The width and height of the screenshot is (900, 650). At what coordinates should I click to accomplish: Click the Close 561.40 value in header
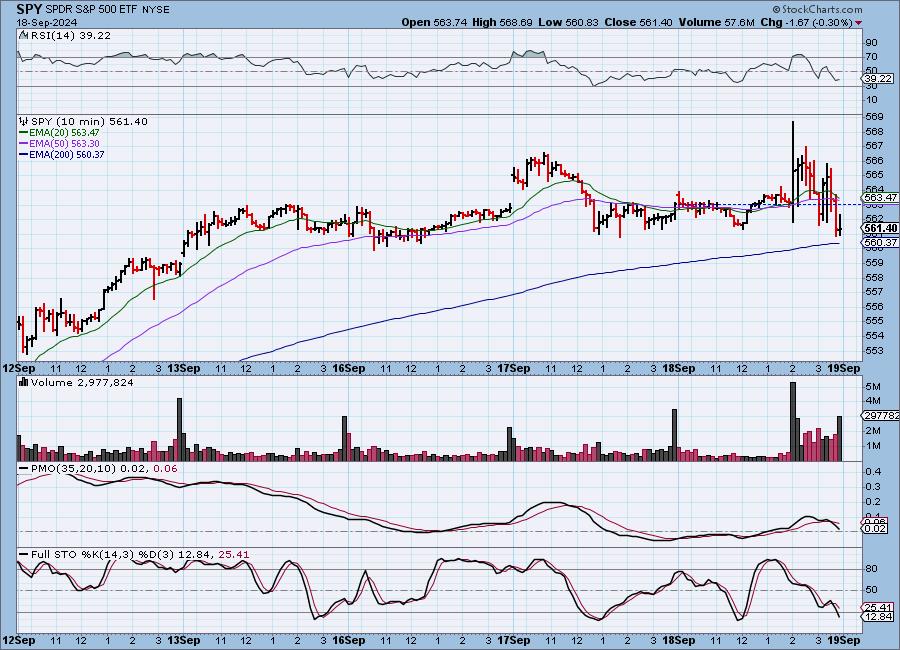click(639, 22)
